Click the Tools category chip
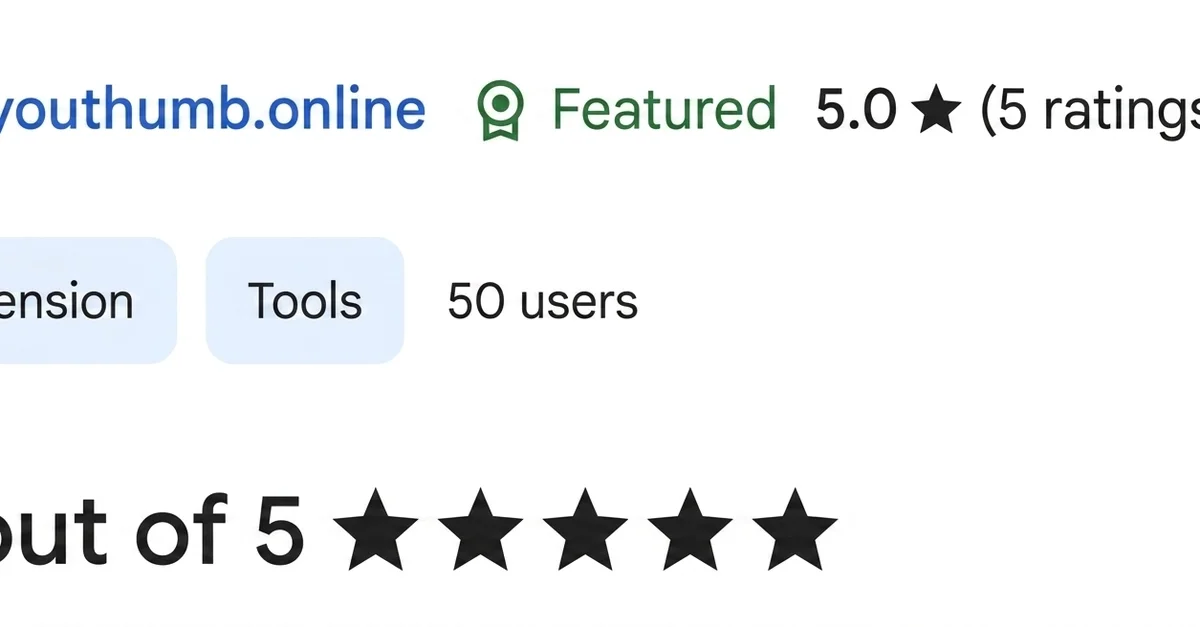Image resolution: width=1200 pixels, height=627 pixels. tap(305, 301)
